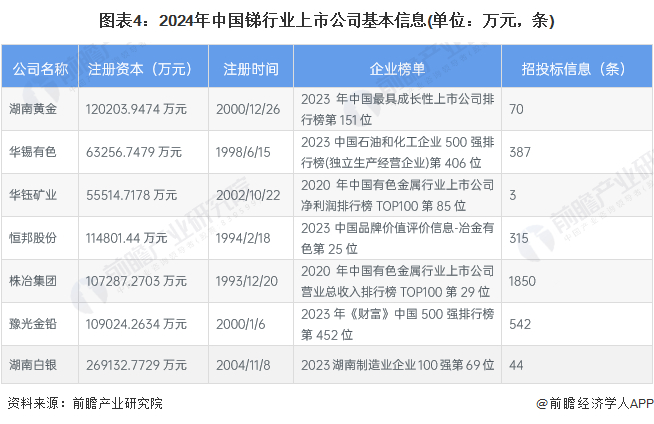
Task: Select ranking text '2023 湖南制造业企业 100 强第 69 位'
Action: [x=397, y=365]
